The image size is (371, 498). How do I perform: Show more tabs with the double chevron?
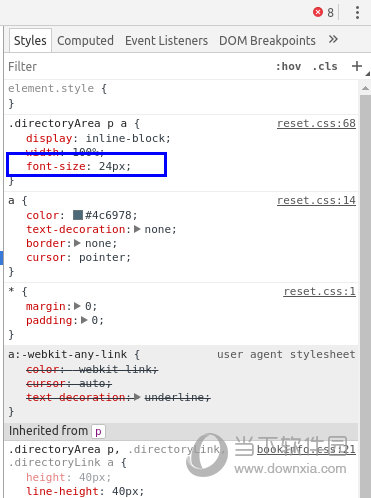pos(333,40)
